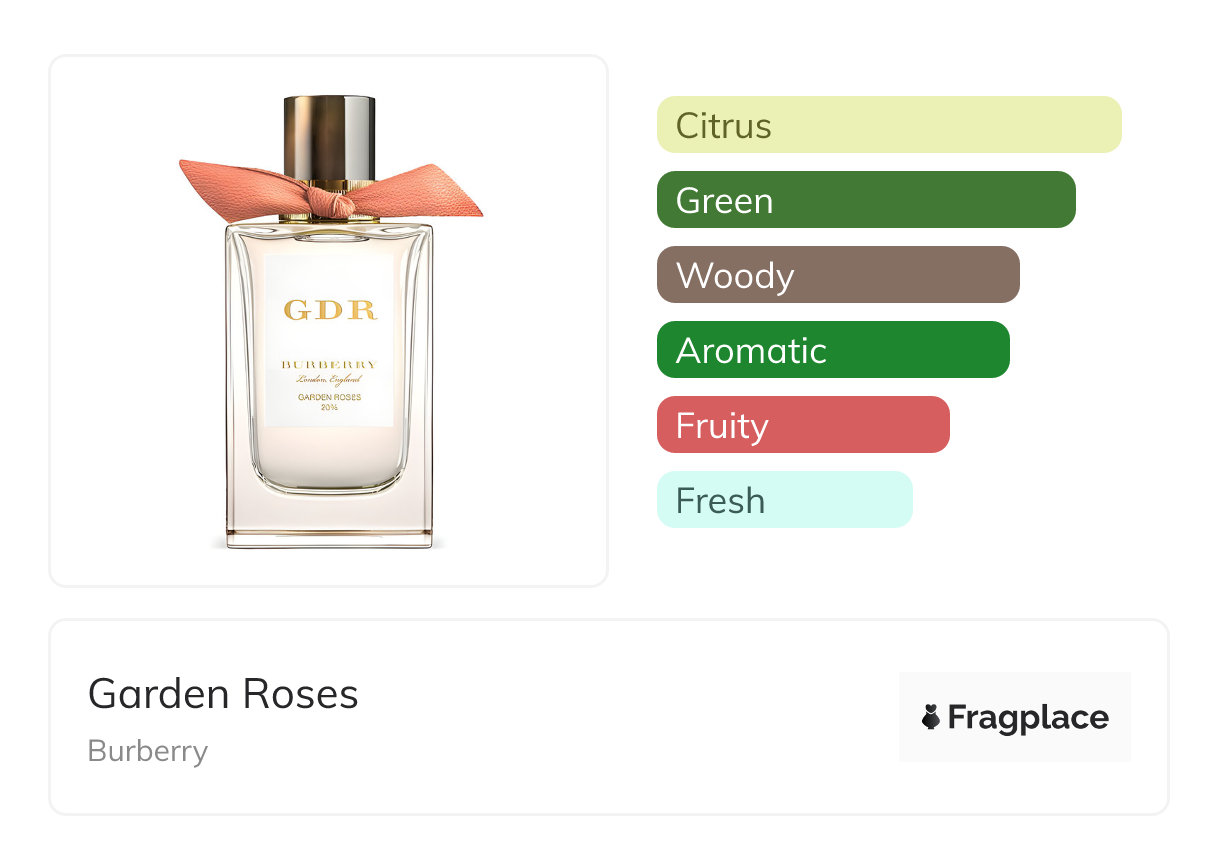
Task: Click the GDR letters on the bottle
Action: pyautogui.click(x=330, y=310)
